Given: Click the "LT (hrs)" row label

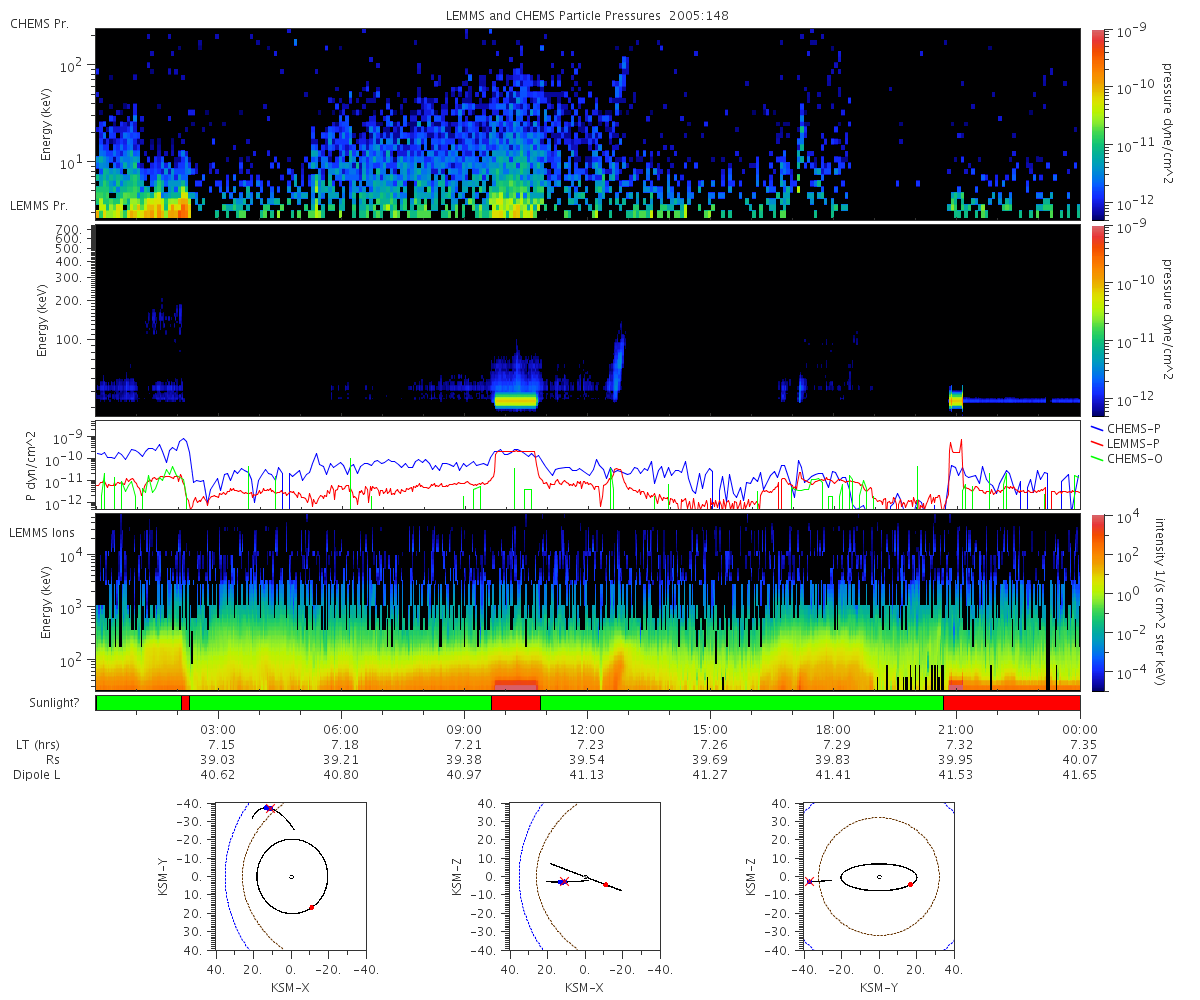Looking at the screenshot, I should (37, 745).
